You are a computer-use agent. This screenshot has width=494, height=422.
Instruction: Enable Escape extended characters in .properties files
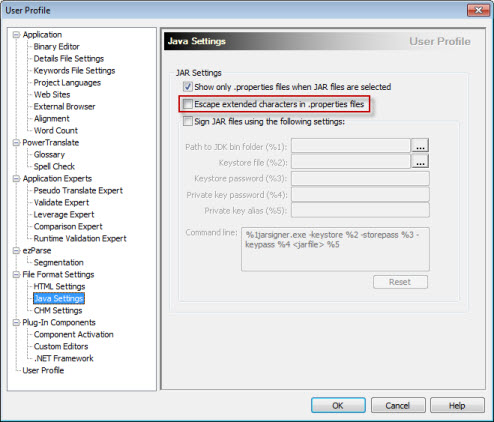point(188,104)
